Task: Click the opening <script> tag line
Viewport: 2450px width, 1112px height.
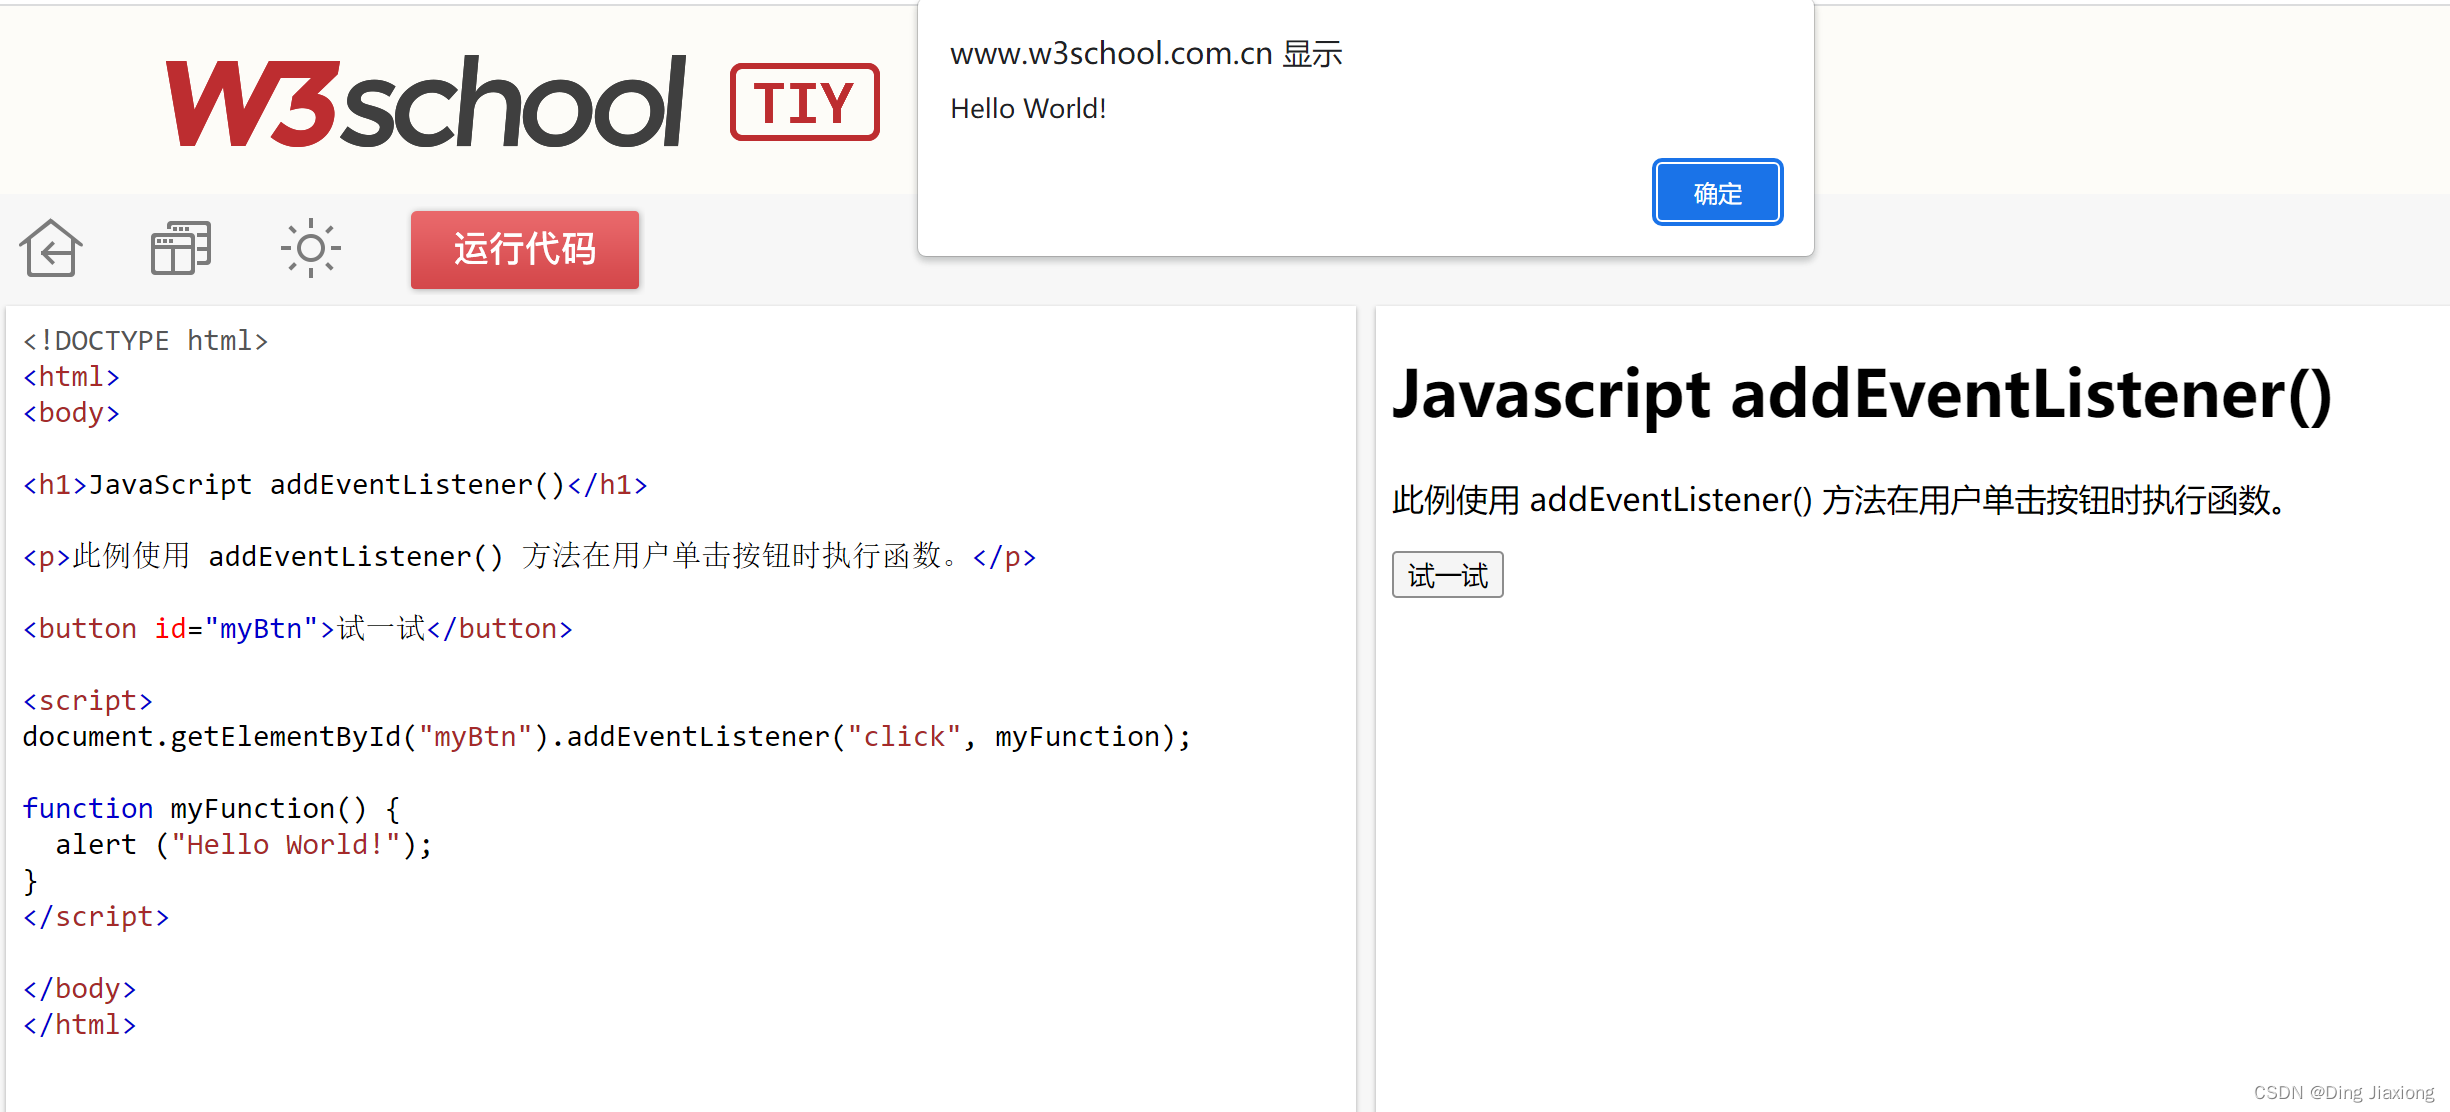Action: (88, 701)
